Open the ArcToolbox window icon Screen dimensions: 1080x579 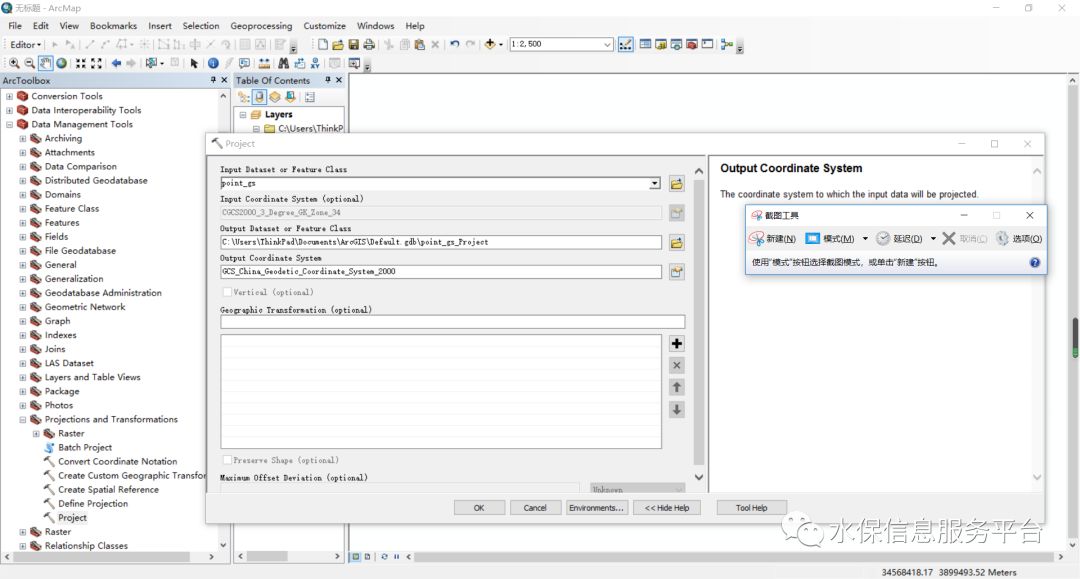pos(692,45)
